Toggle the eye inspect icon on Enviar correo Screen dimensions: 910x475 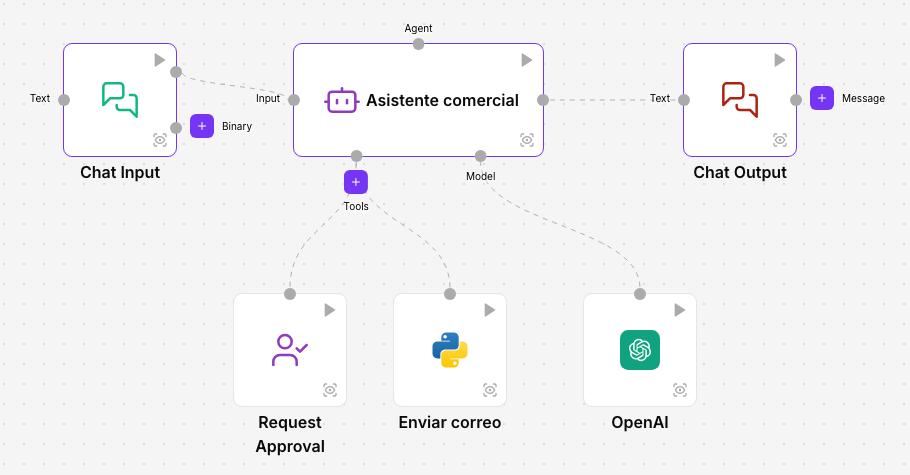point(490,390)
